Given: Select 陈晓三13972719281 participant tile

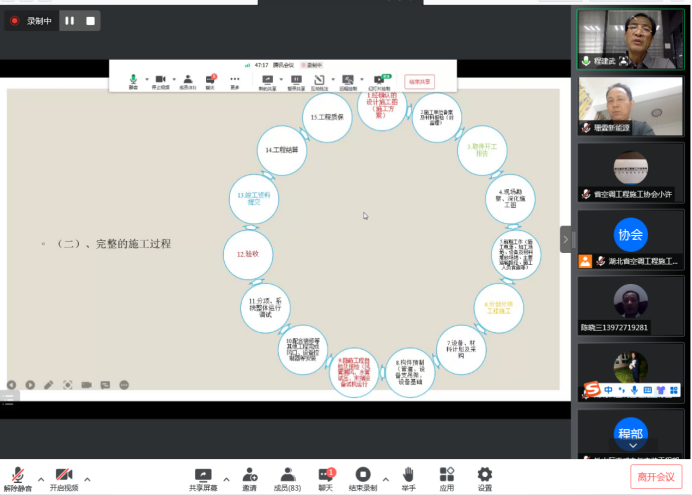Looking at the screenshot, I should pyautogui.click(x=631, y=307).
